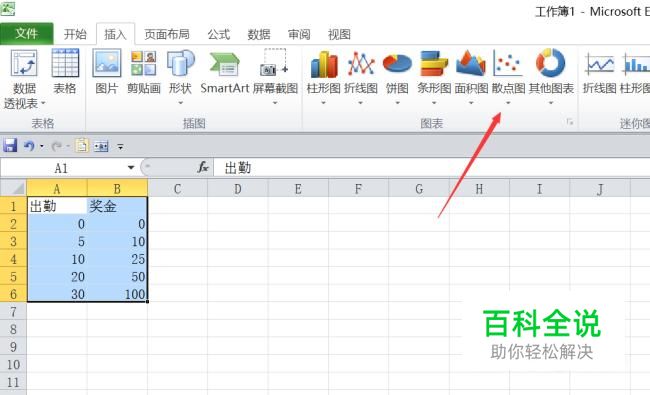Open the 文件 File tab
The image size is (650, 395).
coord(27,34)
